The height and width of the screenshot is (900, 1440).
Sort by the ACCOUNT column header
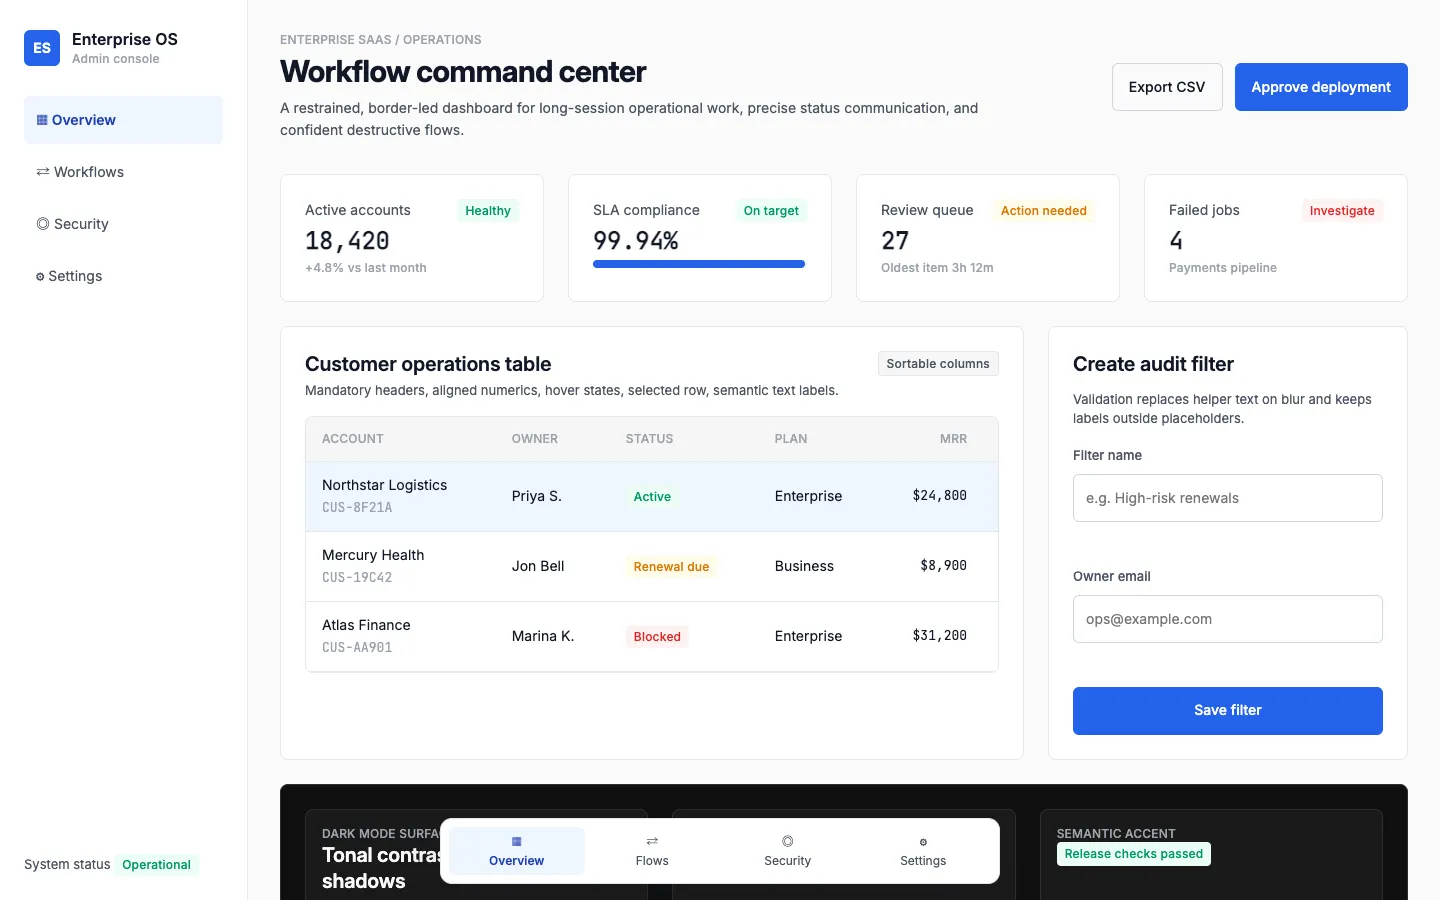(x=353, y=439)
